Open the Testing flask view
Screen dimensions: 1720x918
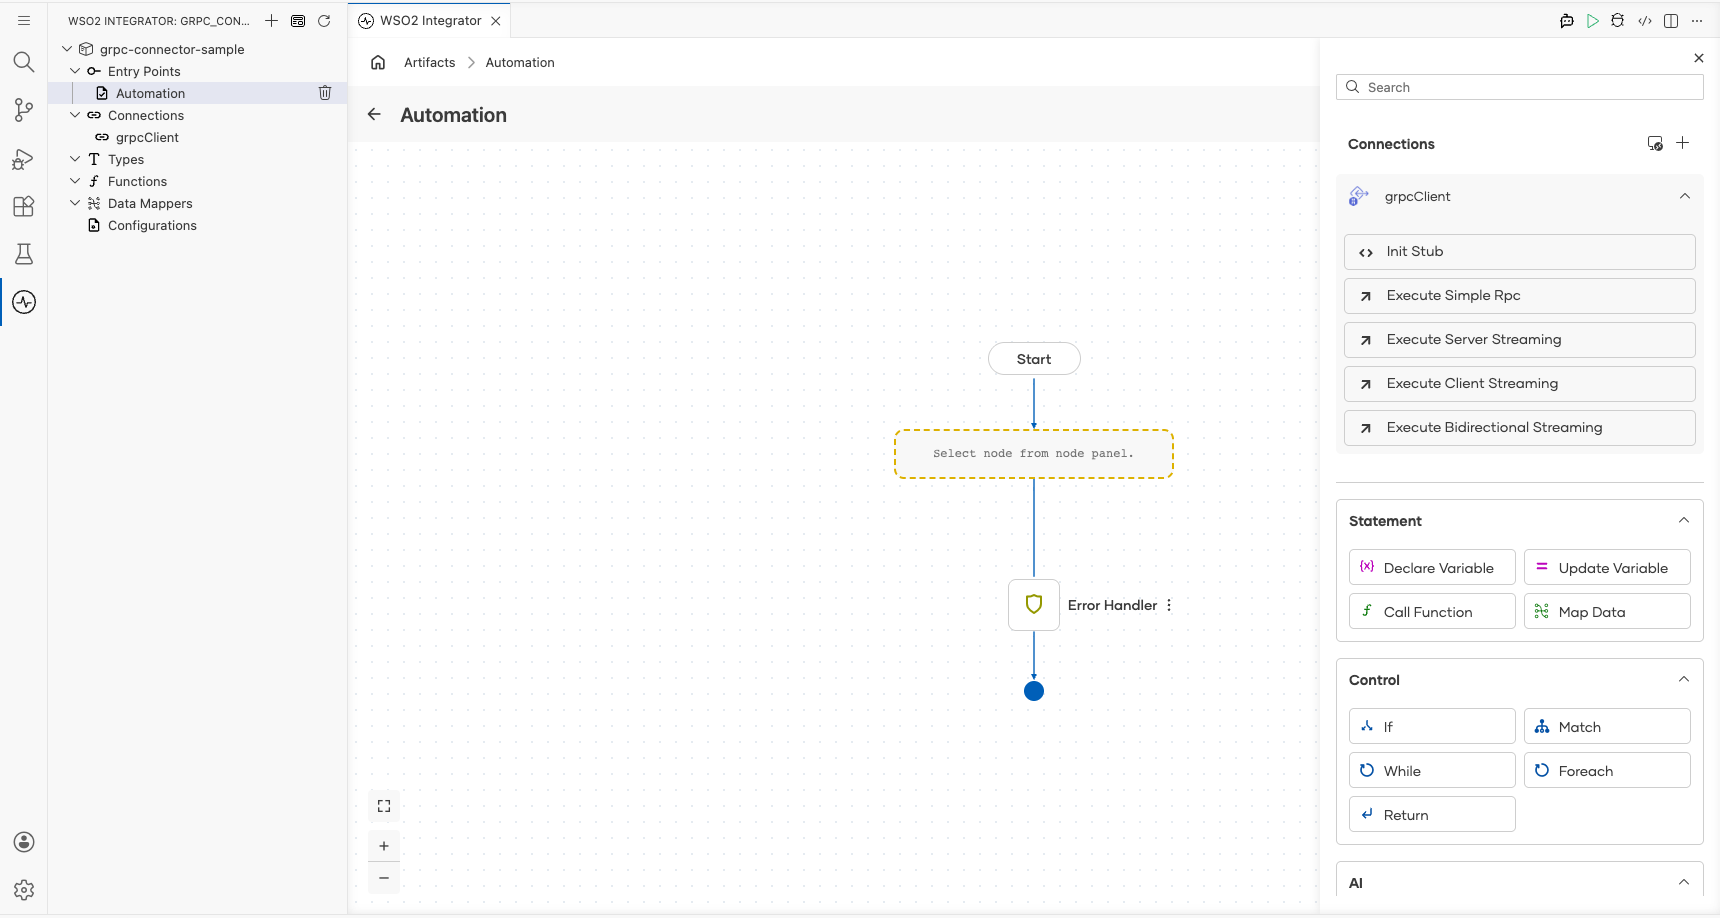[x=24, y=254]
